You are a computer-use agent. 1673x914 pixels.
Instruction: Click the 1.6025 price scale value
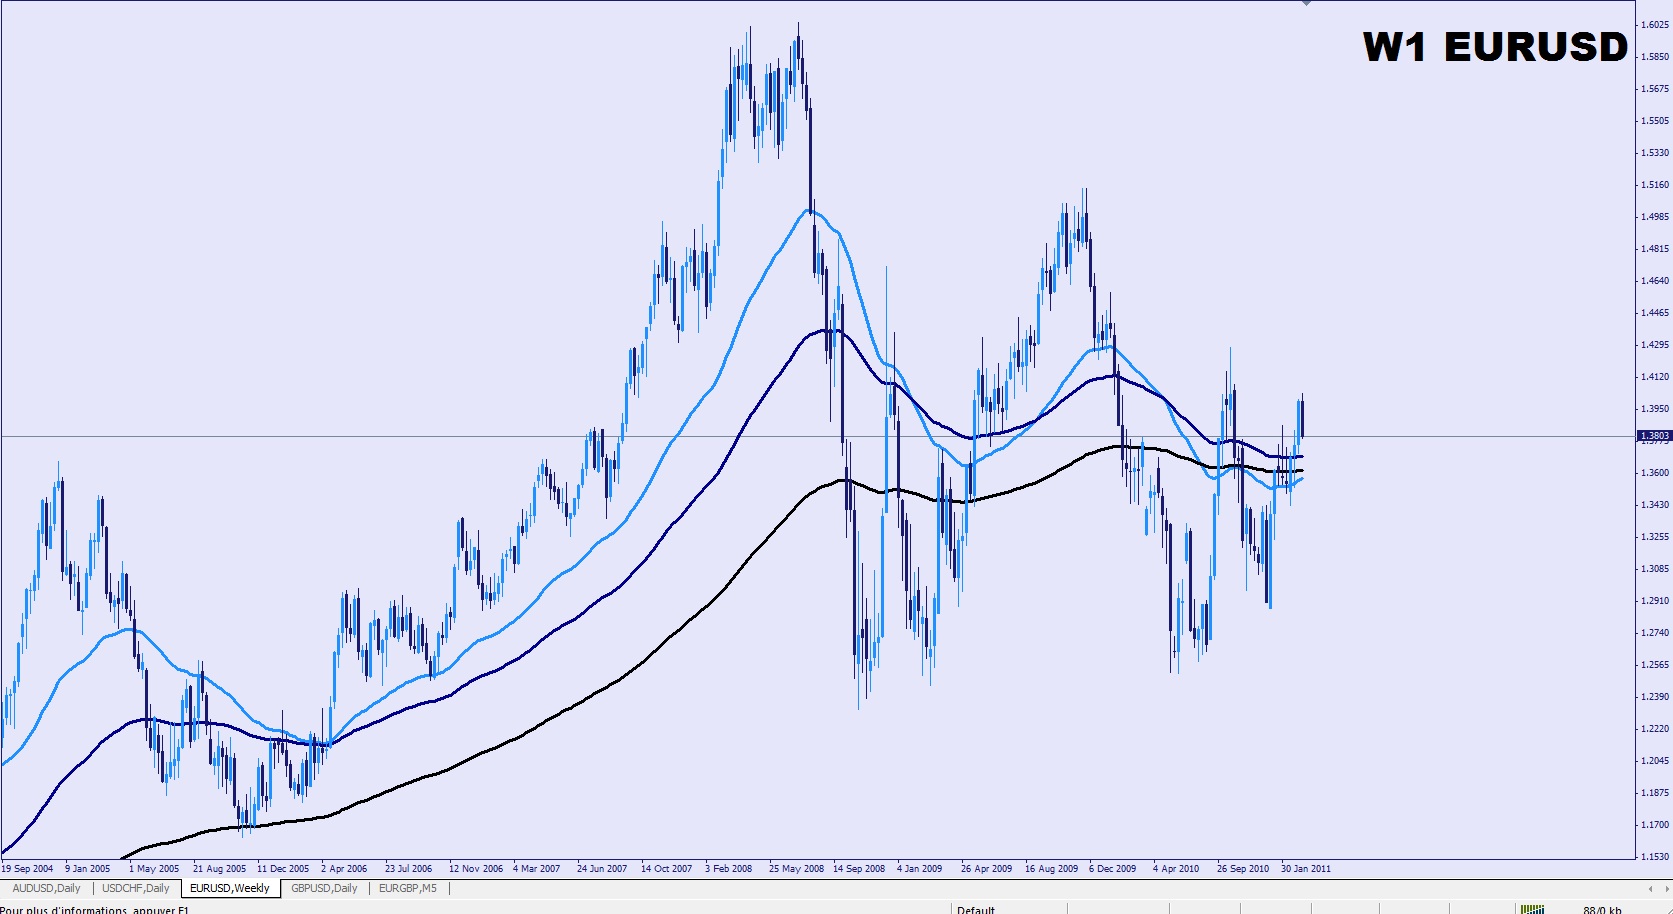tap(1655, 25)
